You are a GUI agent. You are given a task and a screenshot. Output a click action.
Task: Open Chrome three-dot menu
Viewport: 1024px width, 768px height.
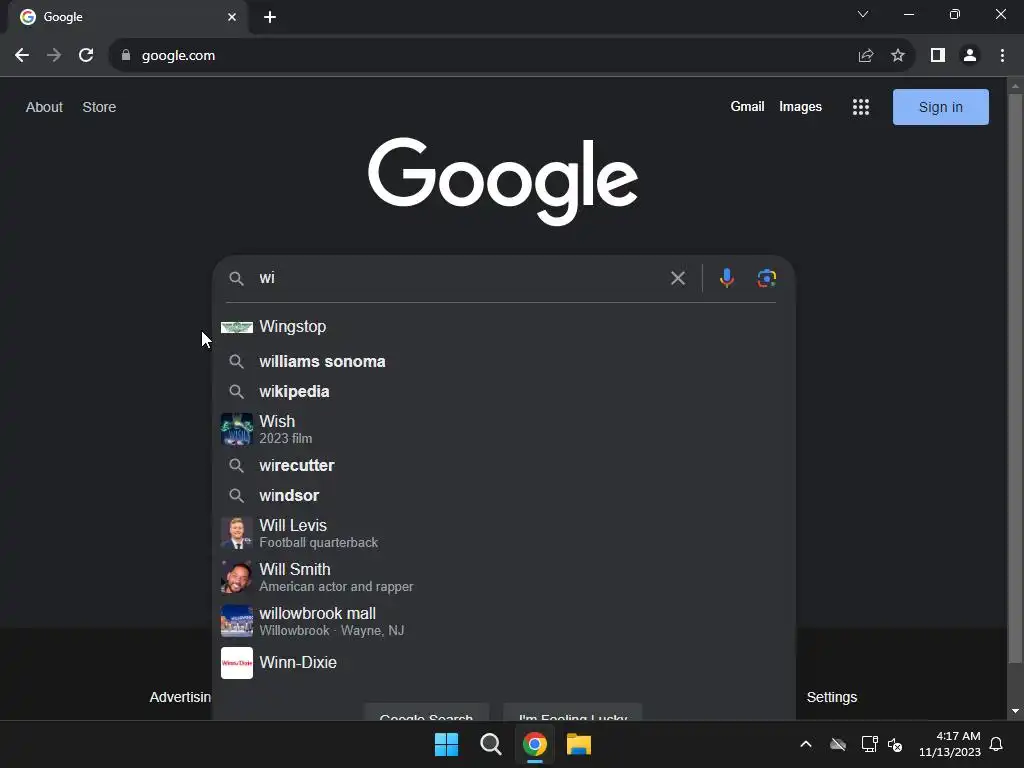1002,56
